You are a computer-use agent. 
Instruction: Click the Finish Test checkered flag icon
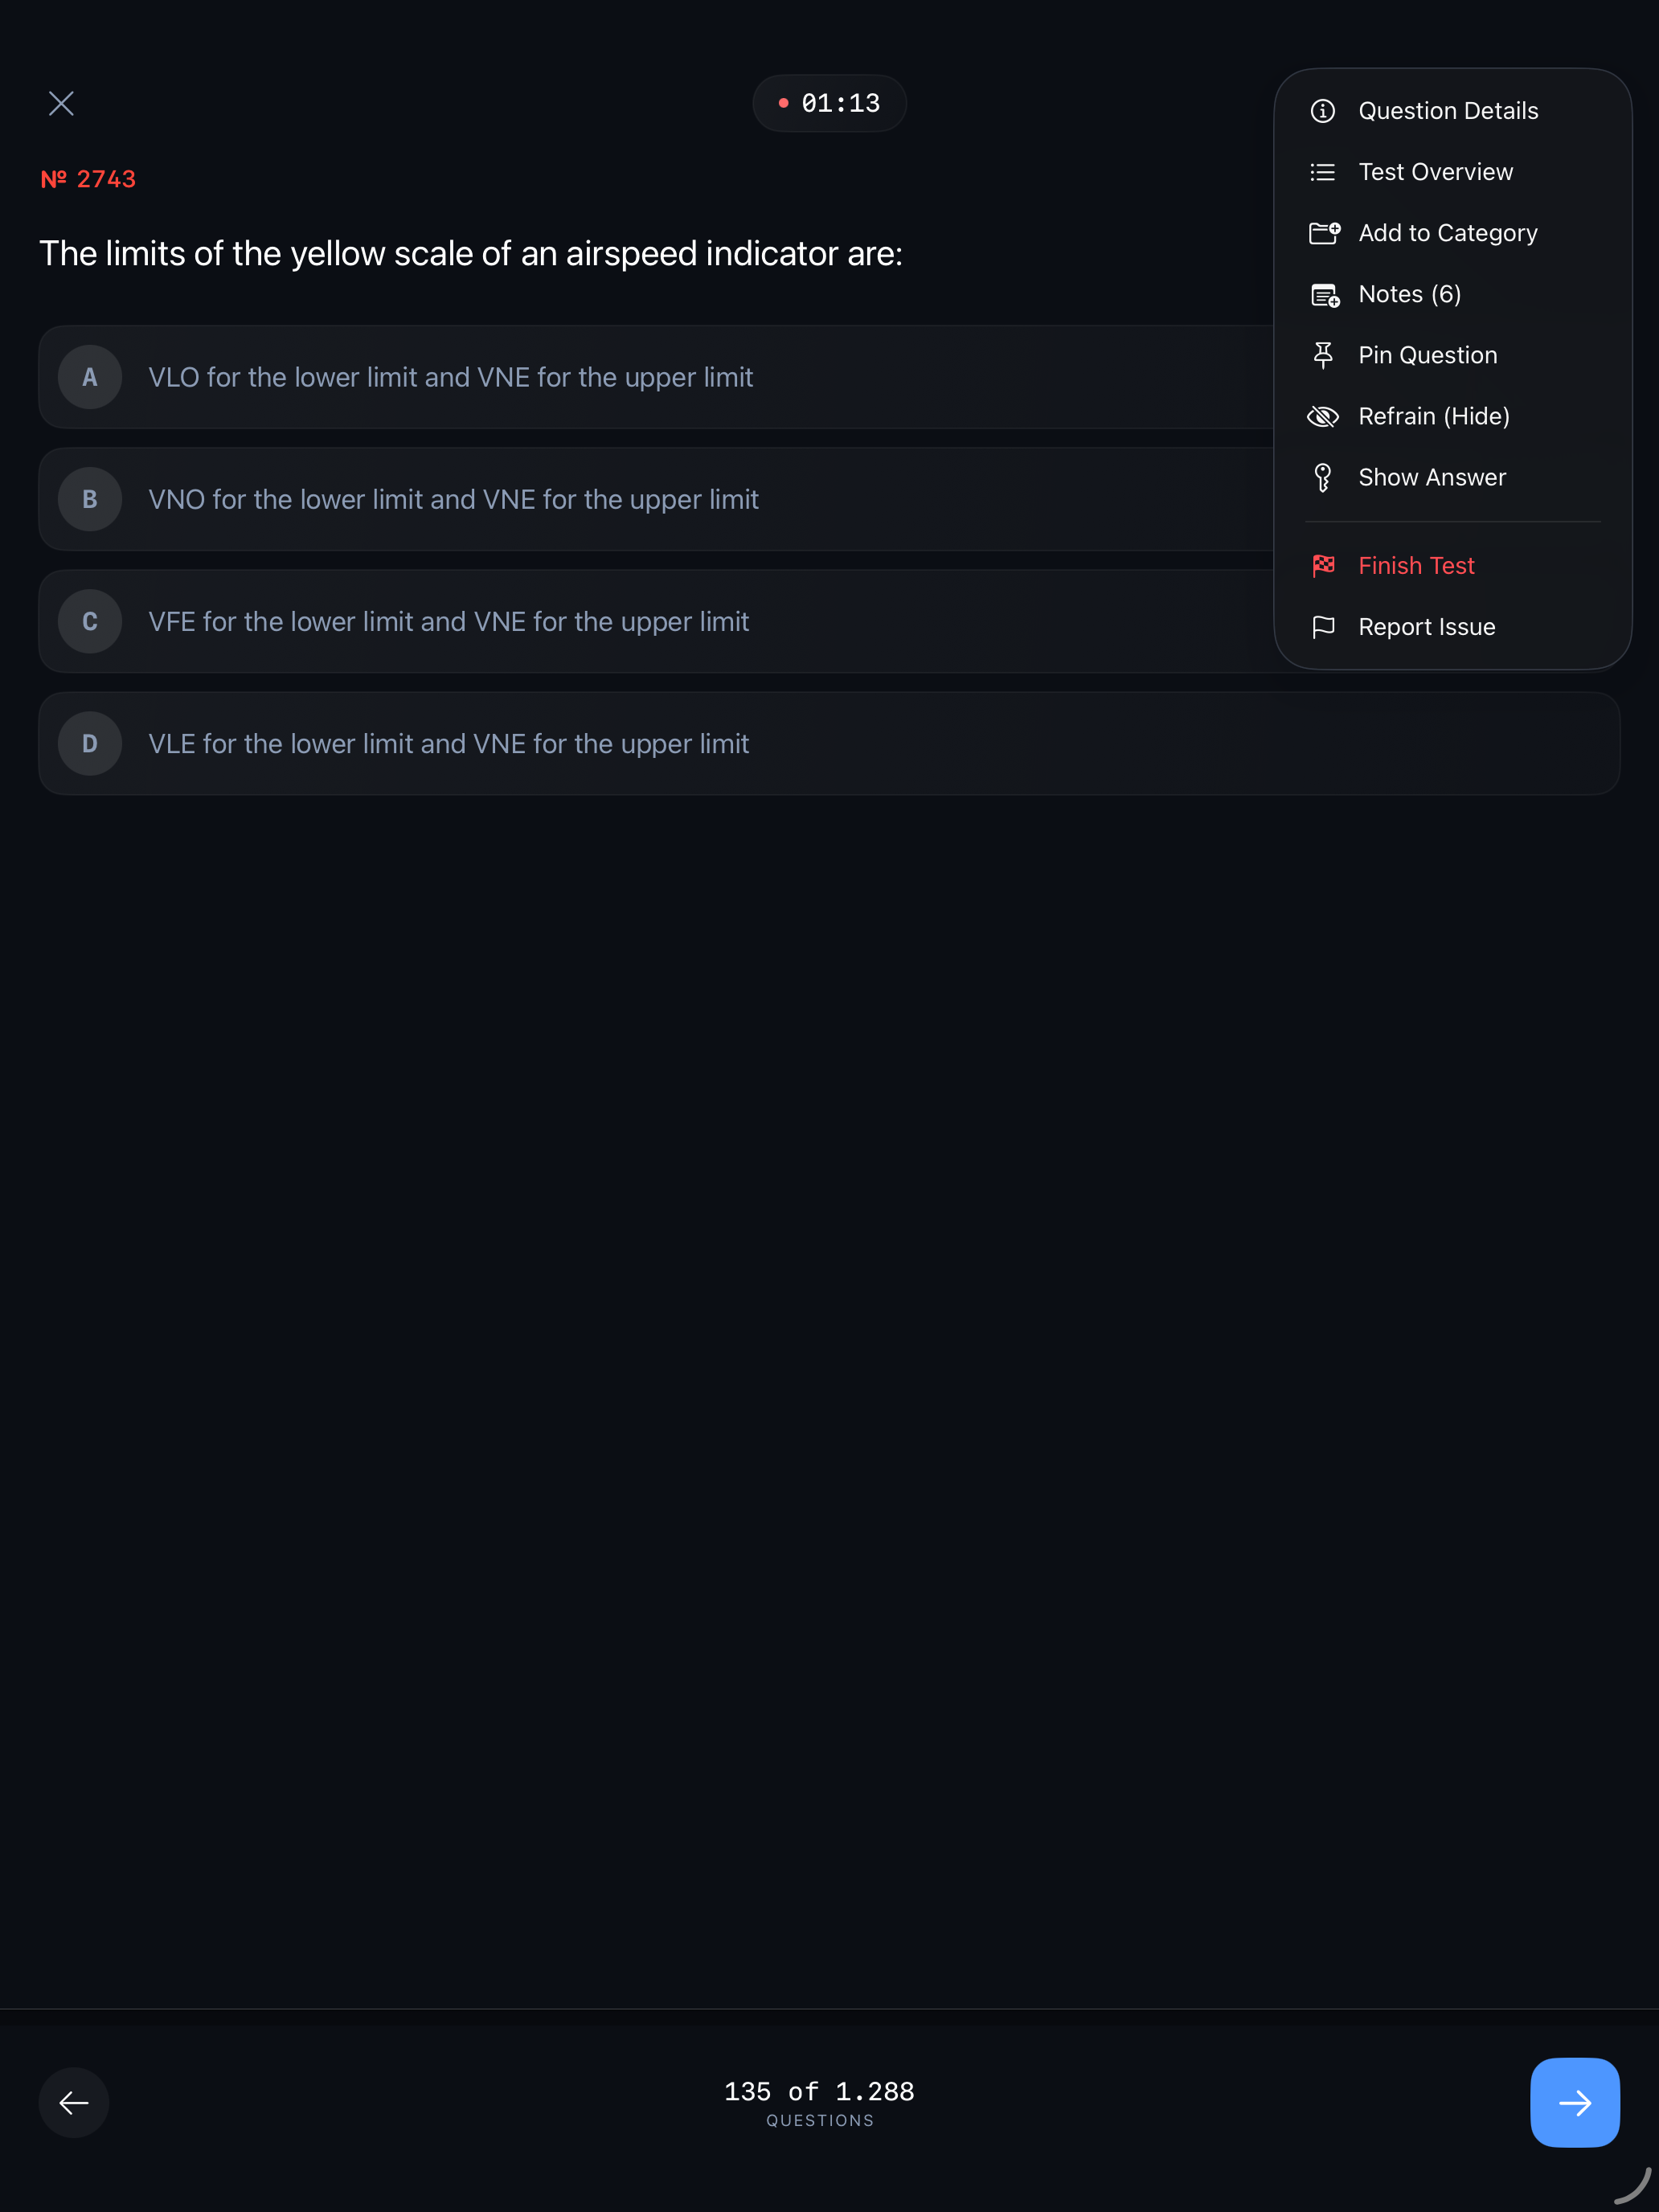1323,565
